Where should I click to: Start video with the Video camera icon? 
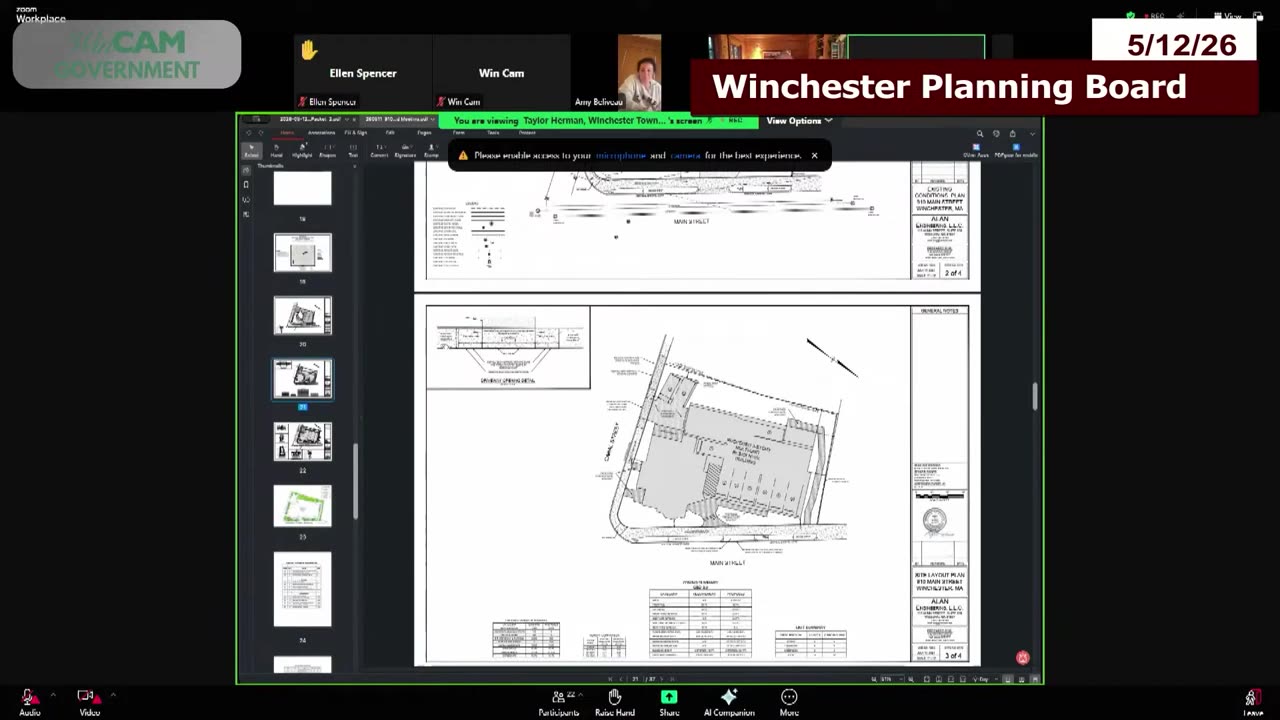(87, 697)
